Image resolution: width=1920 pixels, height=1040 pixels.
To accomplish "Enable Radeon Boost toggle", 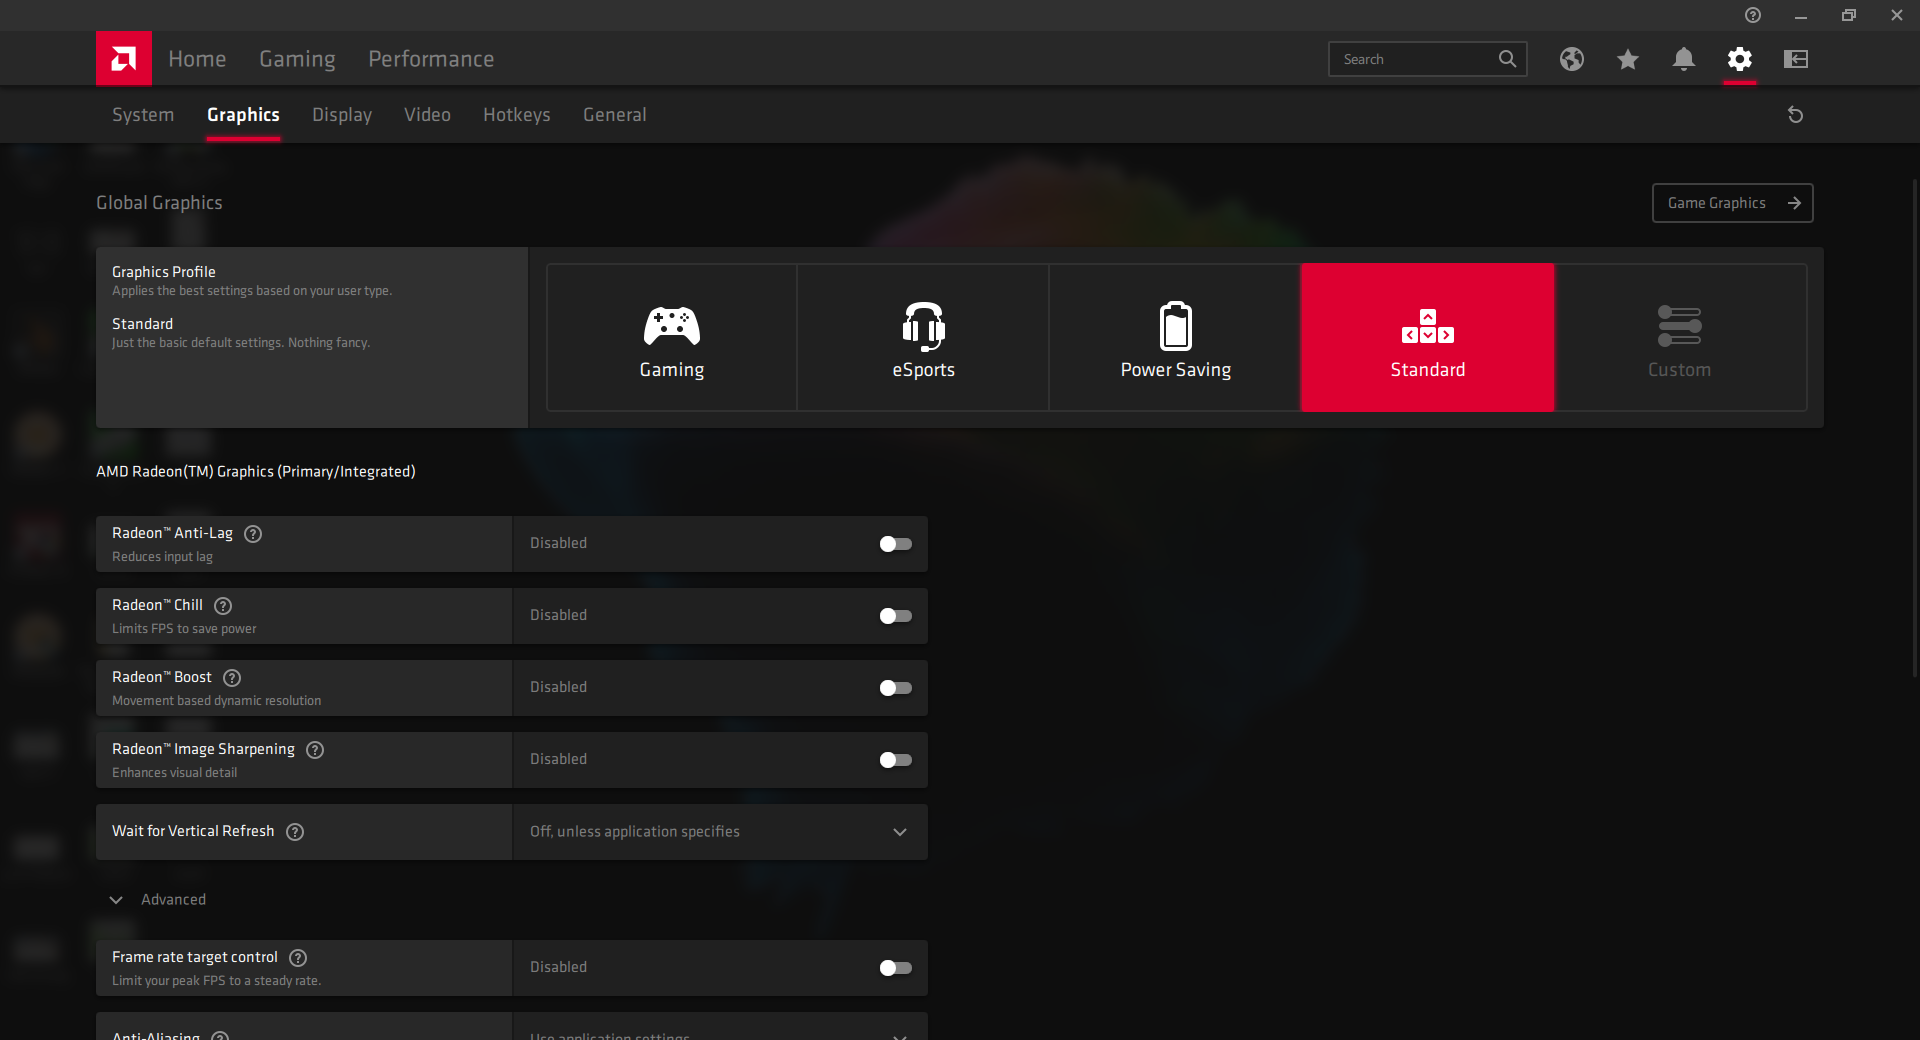I will pyautogui.click(x=895, y=688).
